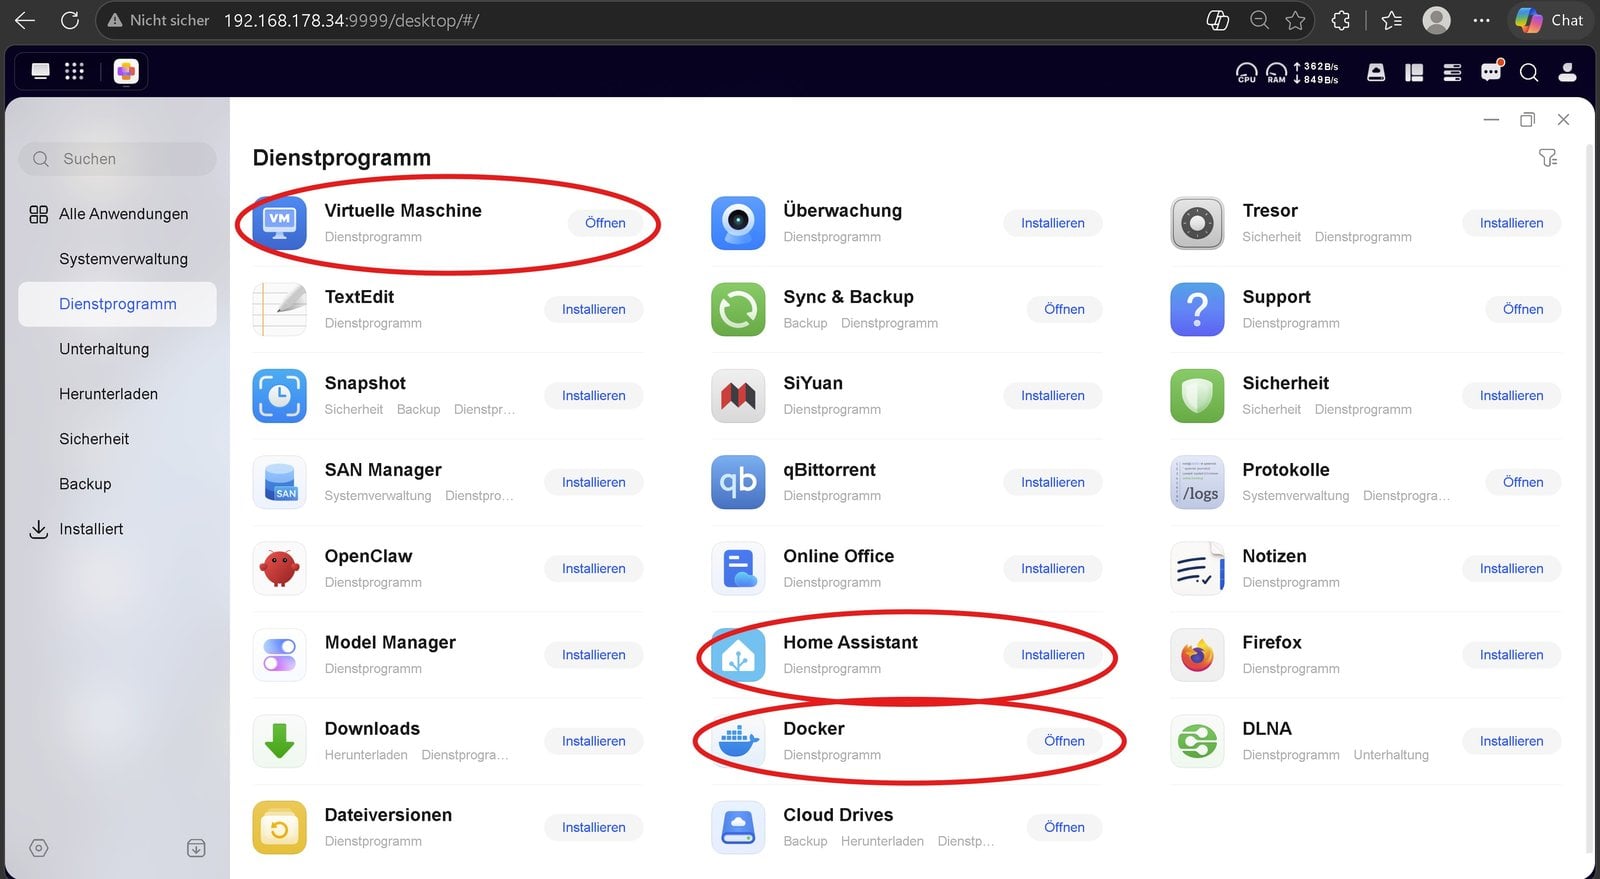1600x879 pixels.
Task: Select Dienstprogramm category in sidebar
Action: point(117,304)
